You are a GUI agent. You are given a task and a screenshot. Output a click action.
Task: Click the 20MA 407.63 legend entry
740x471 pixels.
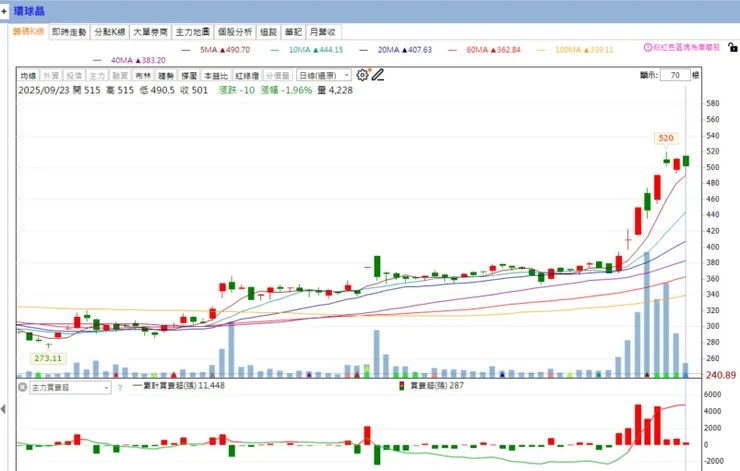[396, 50]
